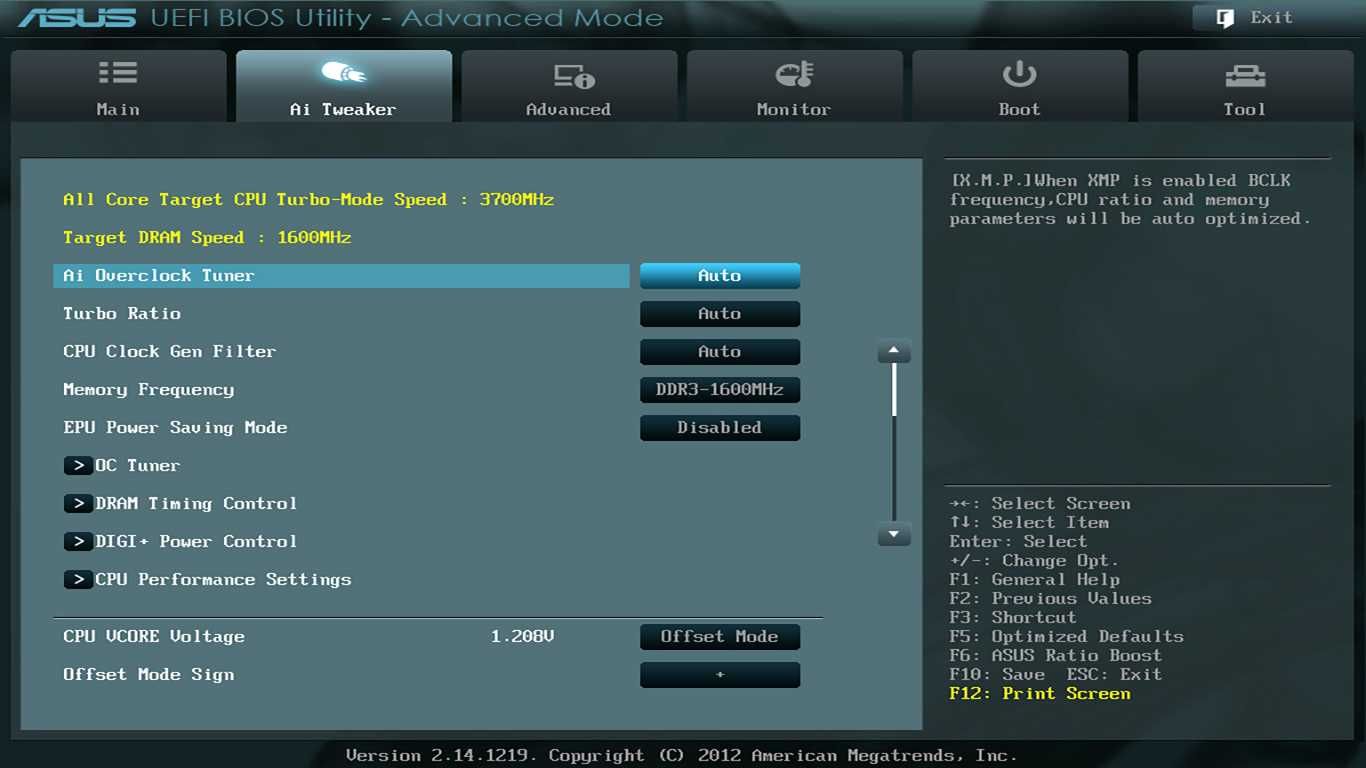This screenshot has width=1366, height=768.
Task: Go to the Monitor tab
Action: click(794, 87)
